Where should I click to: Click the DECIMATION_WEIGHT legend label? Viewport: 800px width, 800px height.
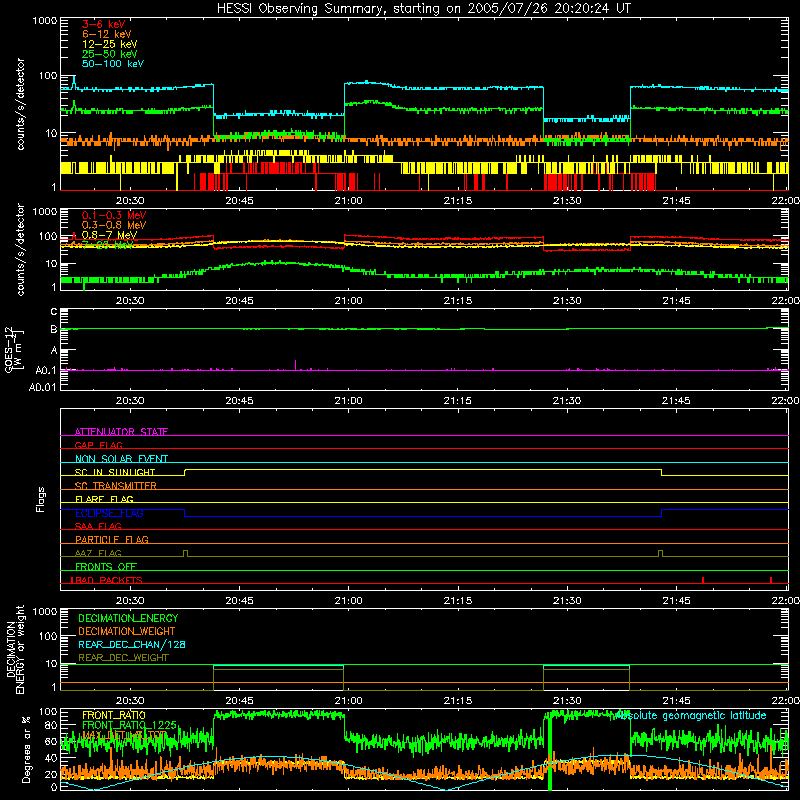[x=127, y=631]
